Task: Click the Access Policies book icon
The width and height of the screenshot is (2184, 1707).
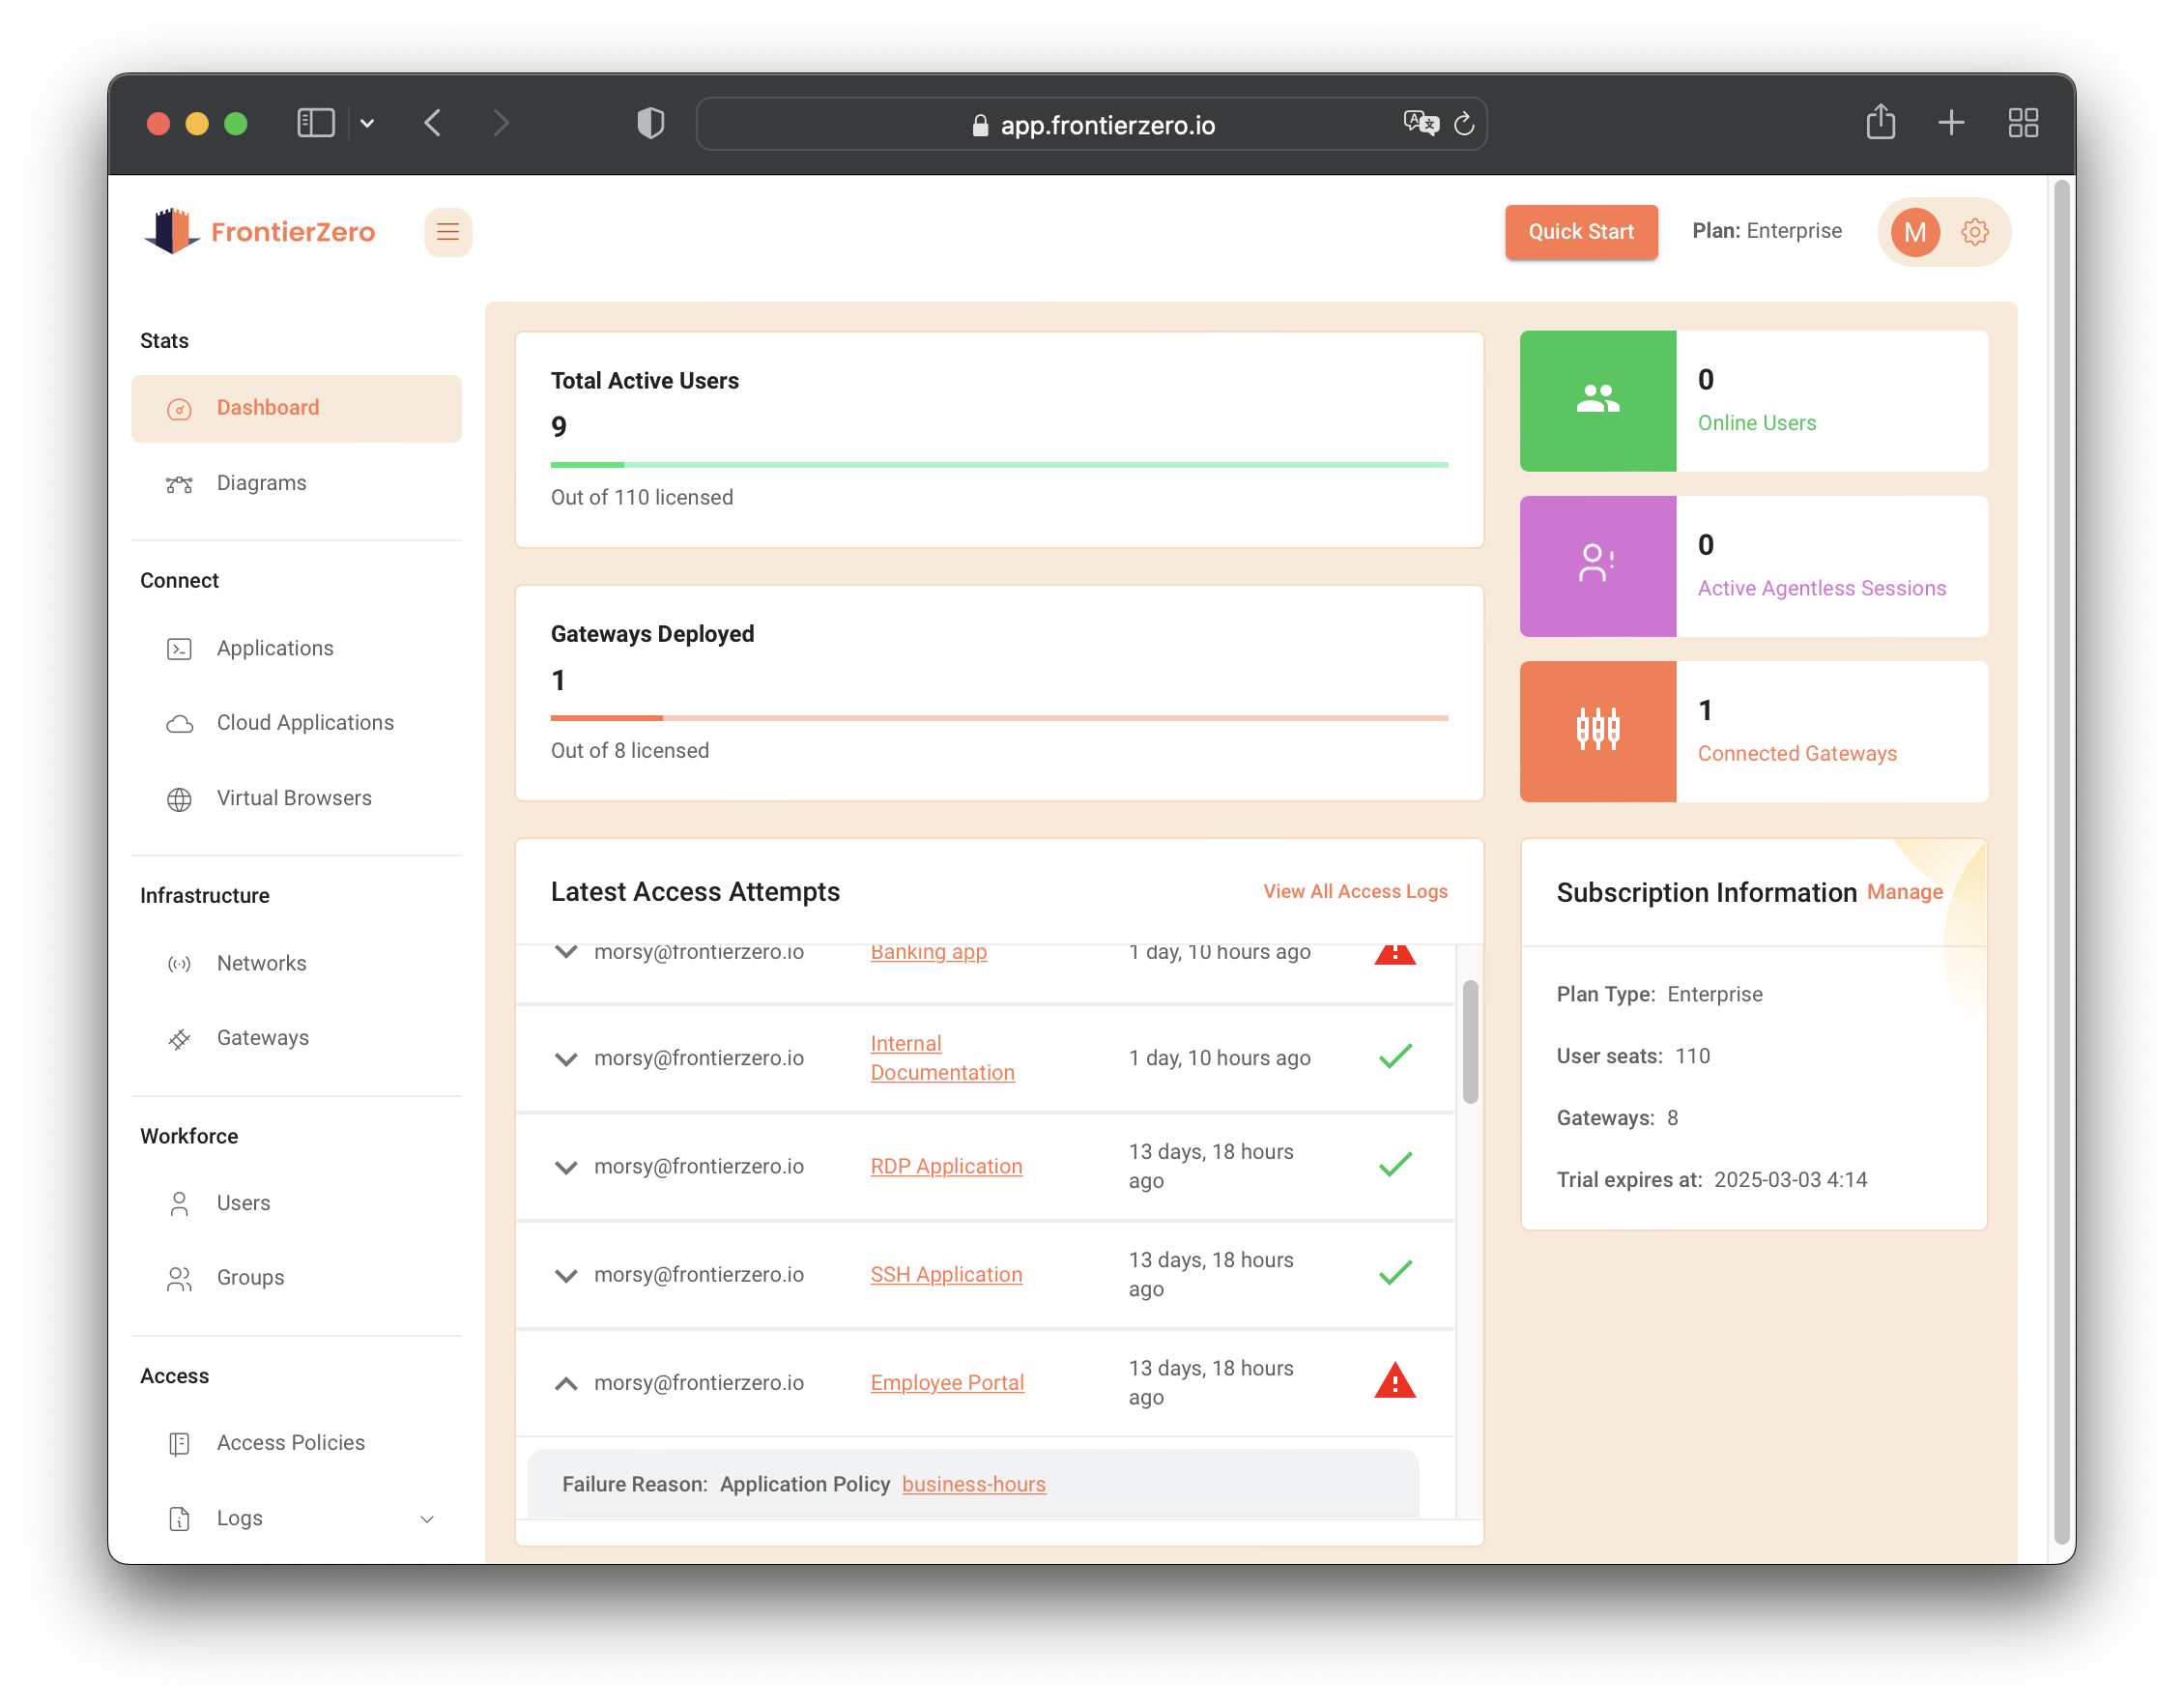Action: pos(179,1444)
